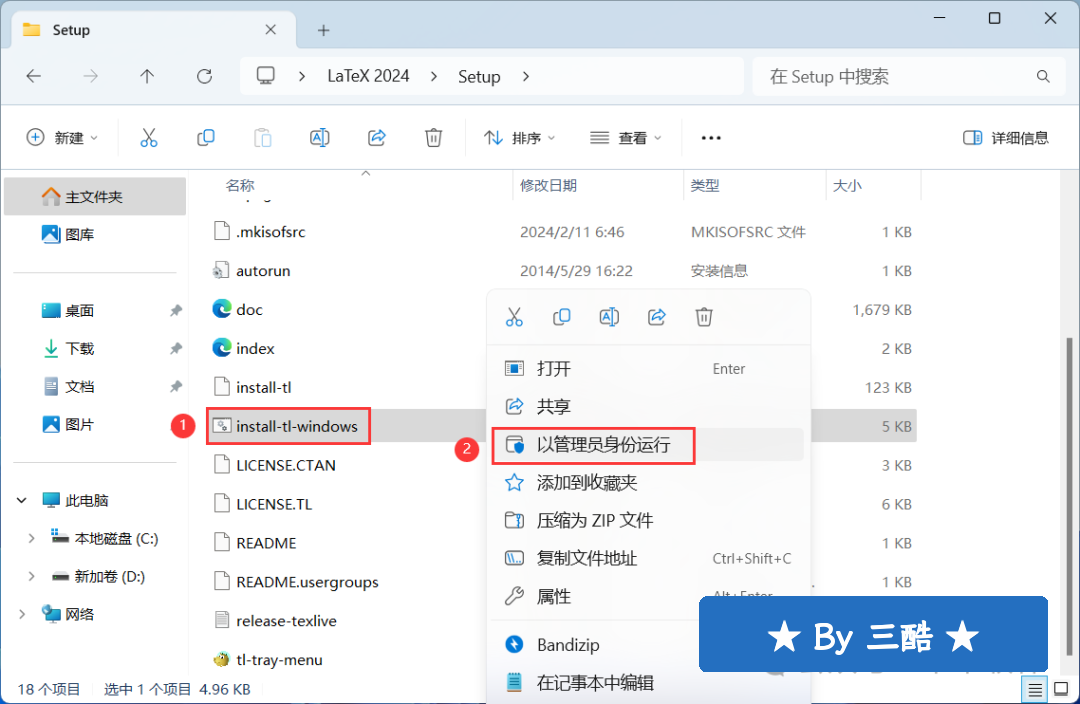
Task: Select the autorun file
Action: coord(263,271)
